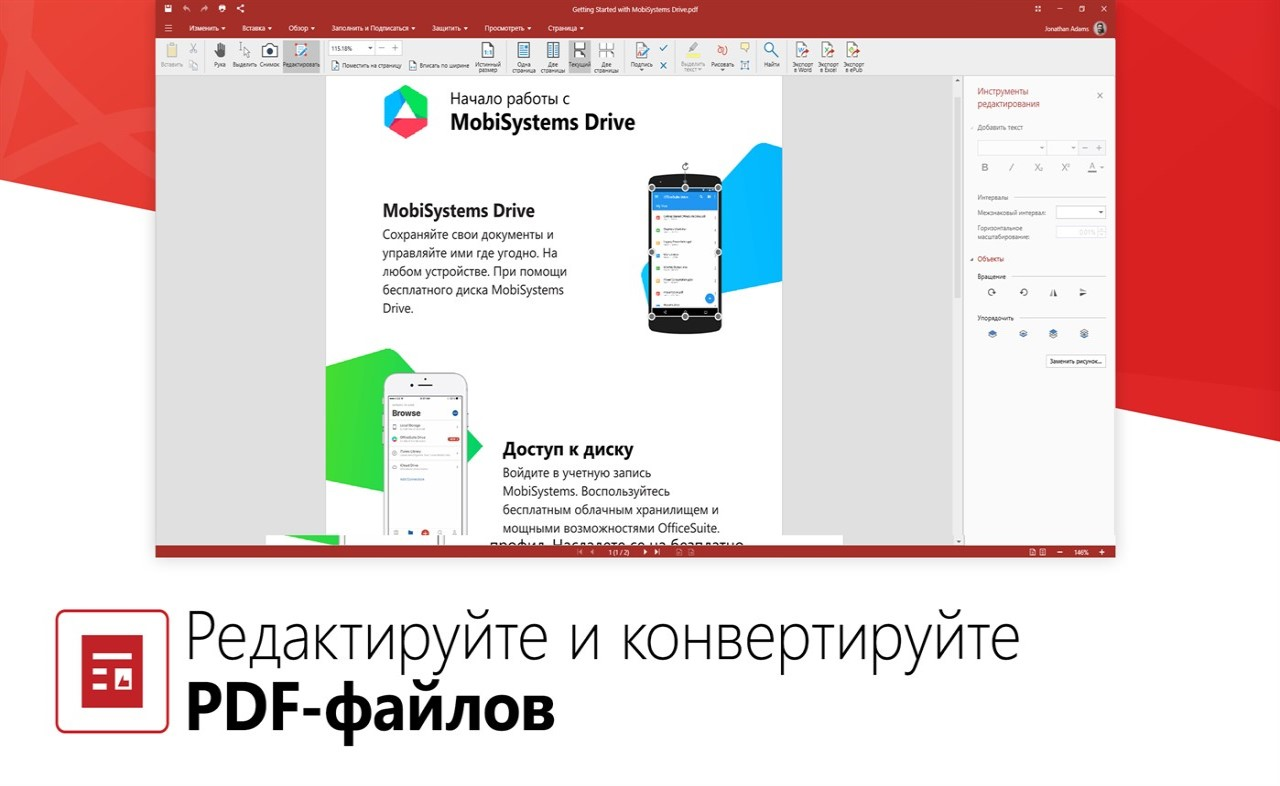Switch to Одна страница single-page view
This screenshot has width=1280, height=786.
[524, 57]
